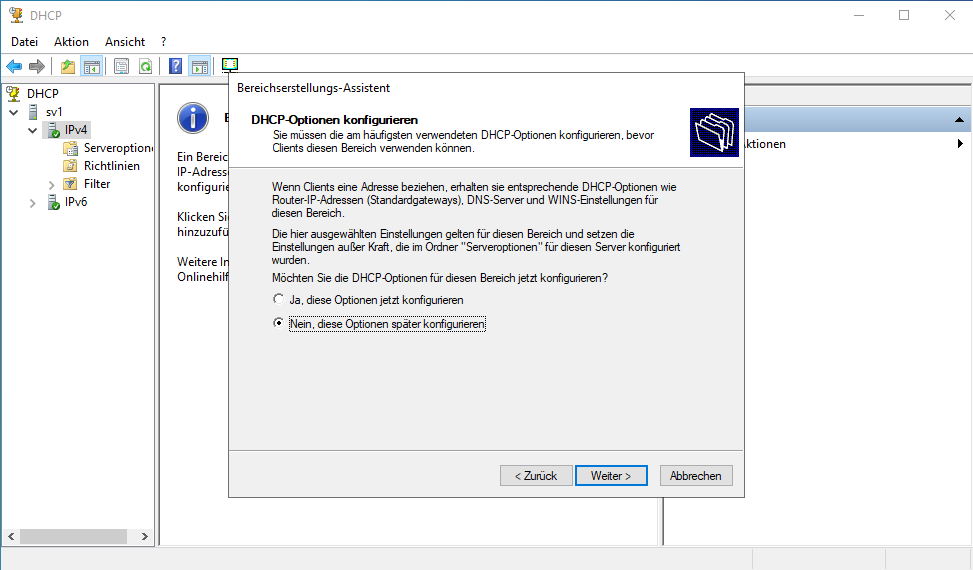Open the Ansicht menu
Screen dimensions: 973x570
[x=125, y=42]
